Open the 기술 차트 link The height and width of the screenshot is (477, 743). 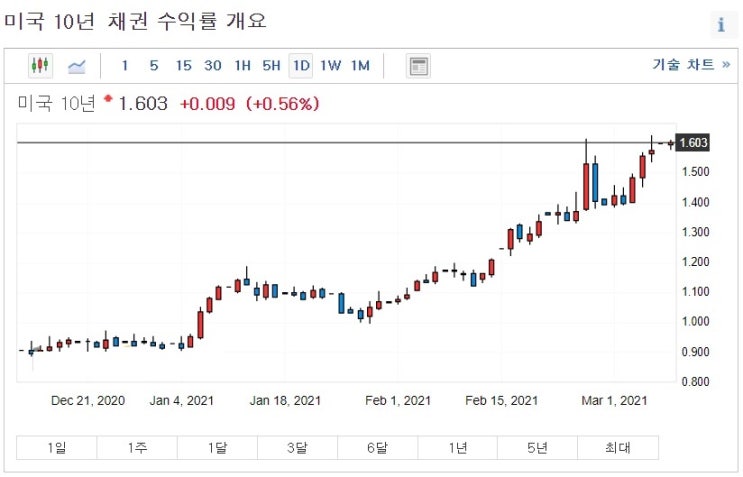coord(691,64)
